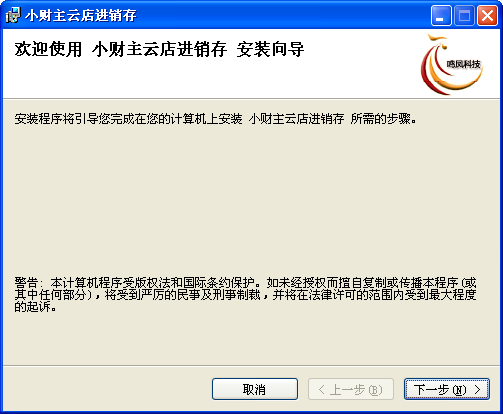The width and height of the screenshot is (503, 414).
Task: Click the warning line starting with 其中任何部分
Action: click(x=245, y=295)
